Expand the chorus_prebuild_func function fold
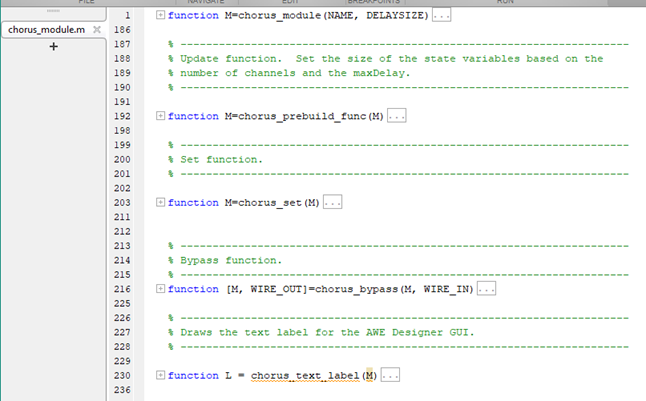This screenshot has width=646, height=401. (x=162, y=116)
